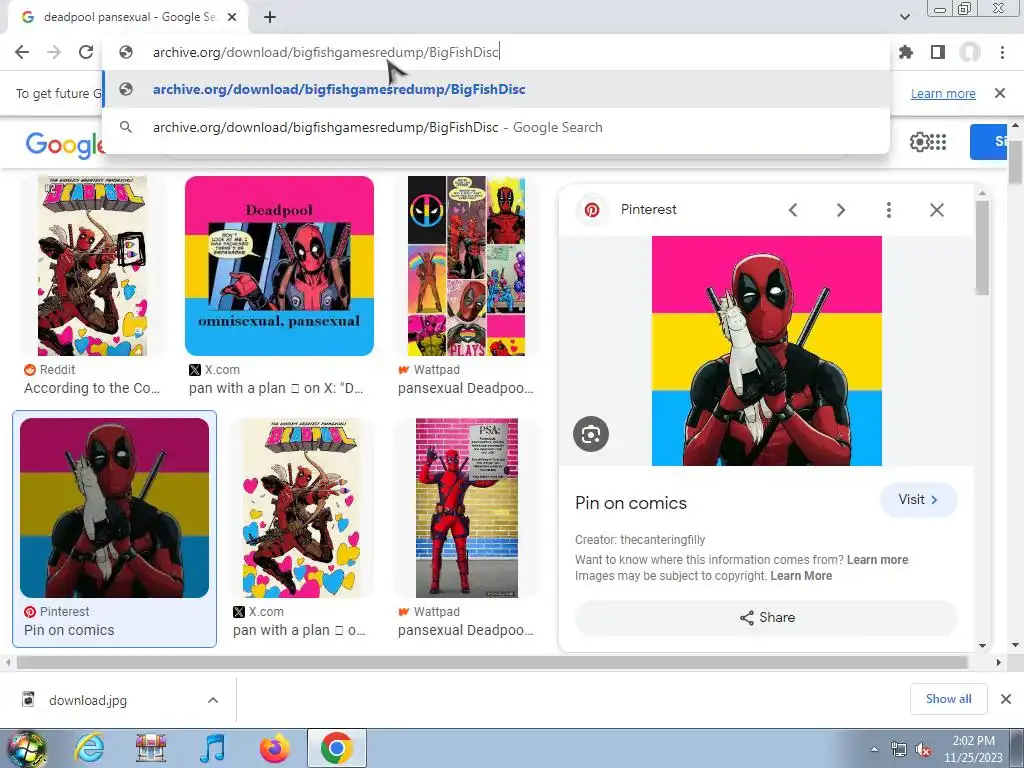Click the page horizontal scrollbar
Screen dimensions: 1024x768
pyautogui.click(x=491, y=662)
